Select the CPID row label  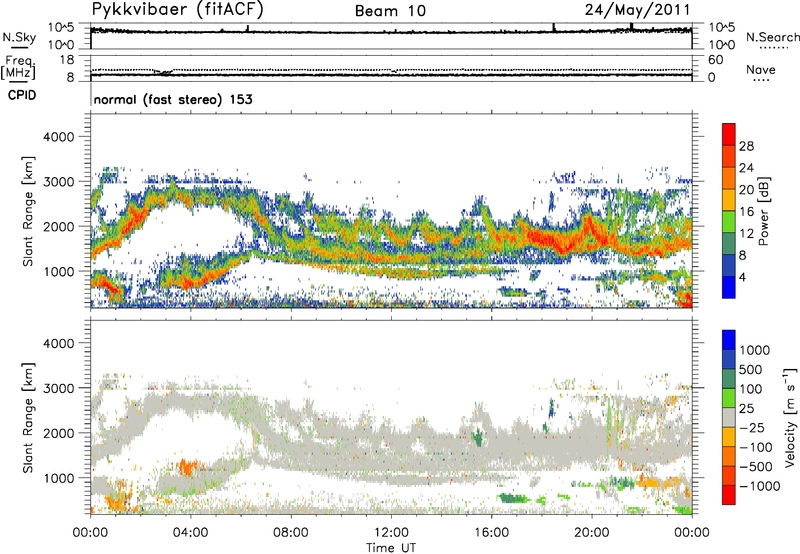point(22,95)
